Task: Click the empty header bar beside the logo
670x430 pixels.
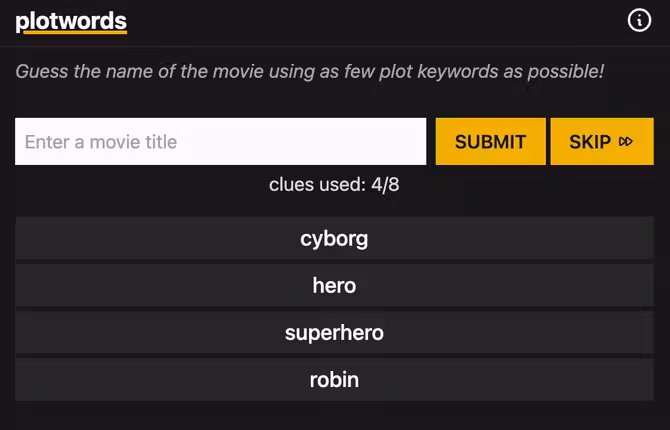Action: coord(380,21)
